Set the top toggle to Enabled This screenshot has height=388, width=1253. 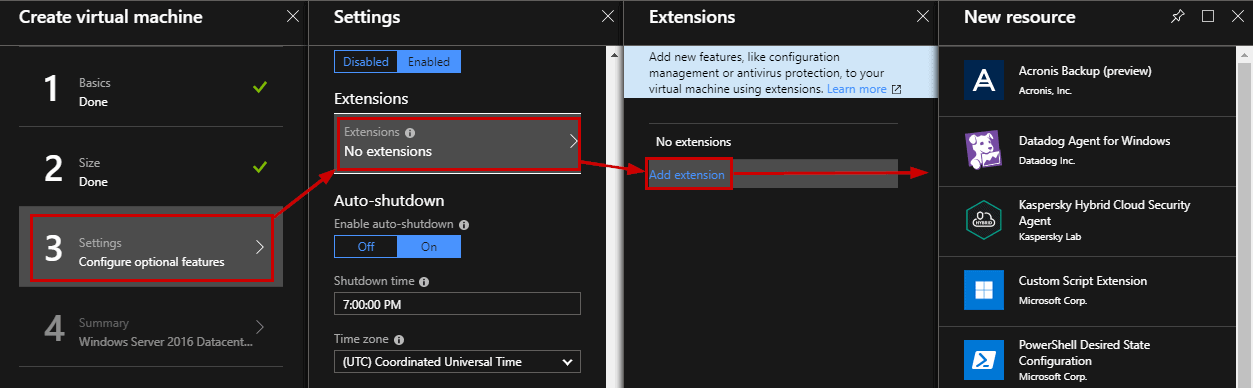tap(429, 62)
